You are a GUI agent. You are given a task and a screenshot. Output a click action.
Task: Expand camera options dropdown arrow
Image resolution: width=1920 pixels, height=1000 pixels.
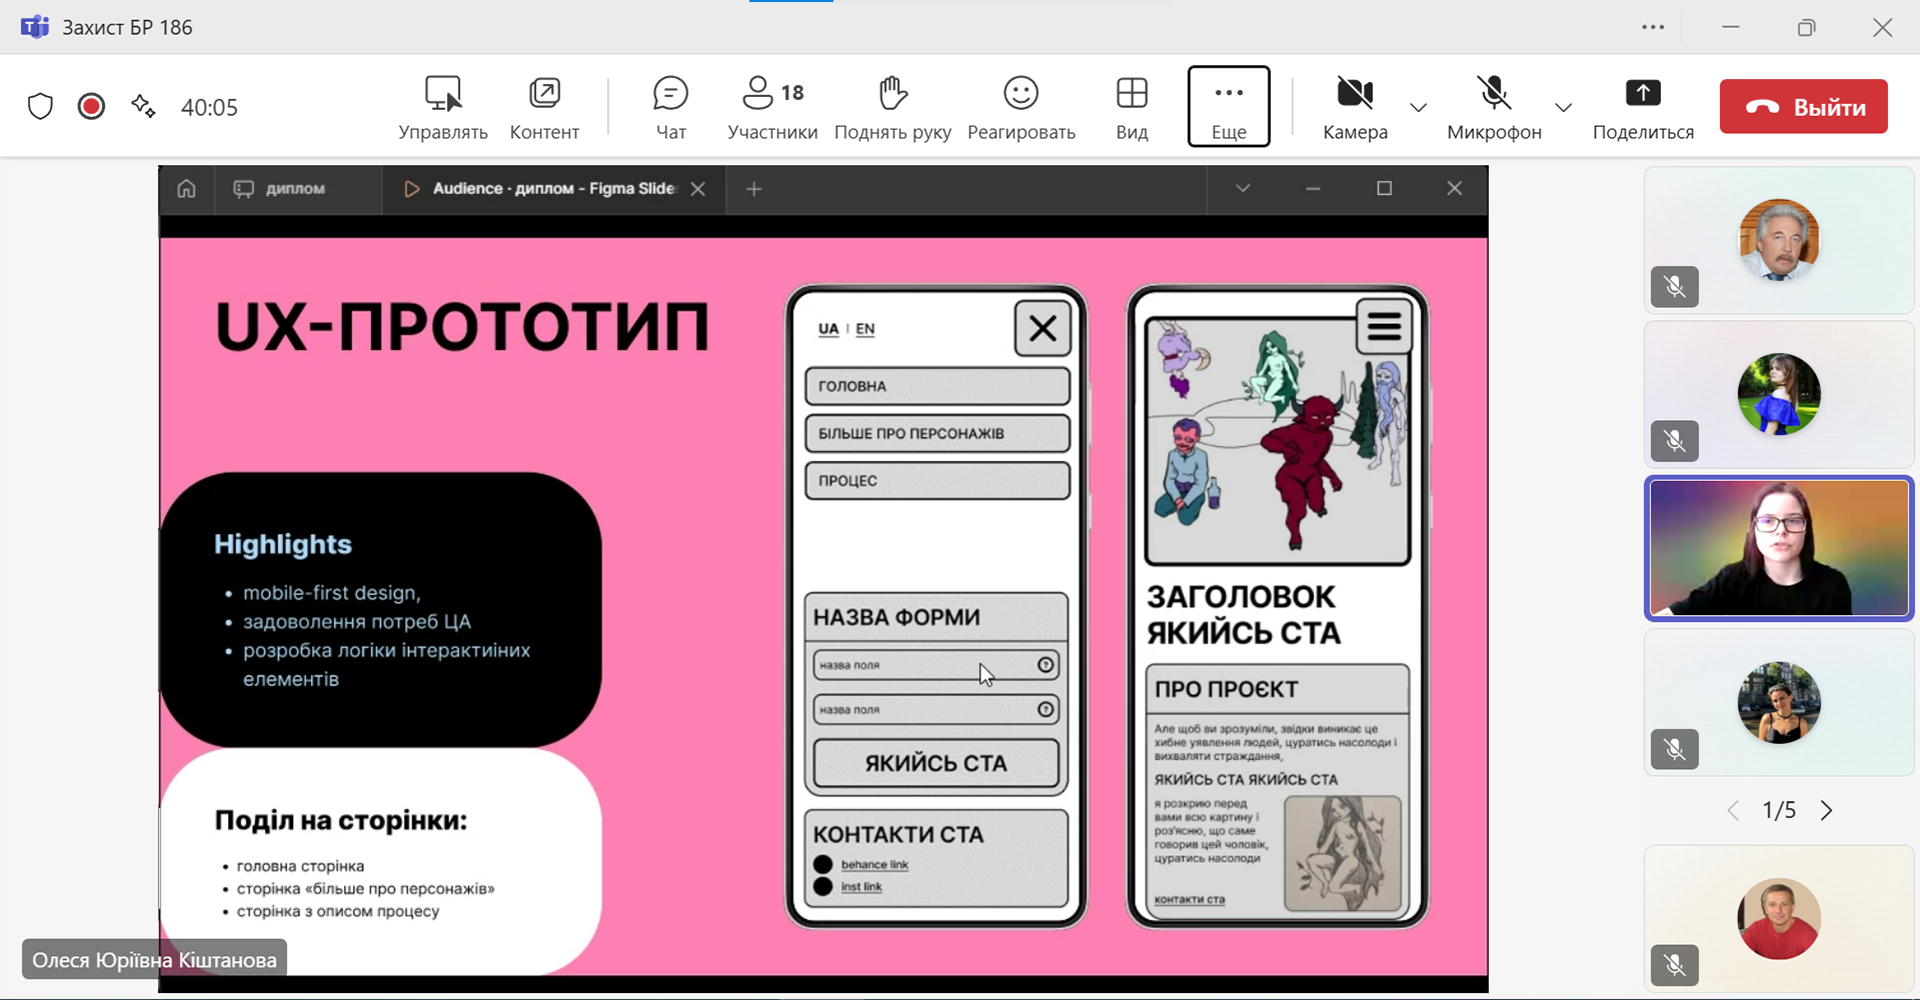1418,107
